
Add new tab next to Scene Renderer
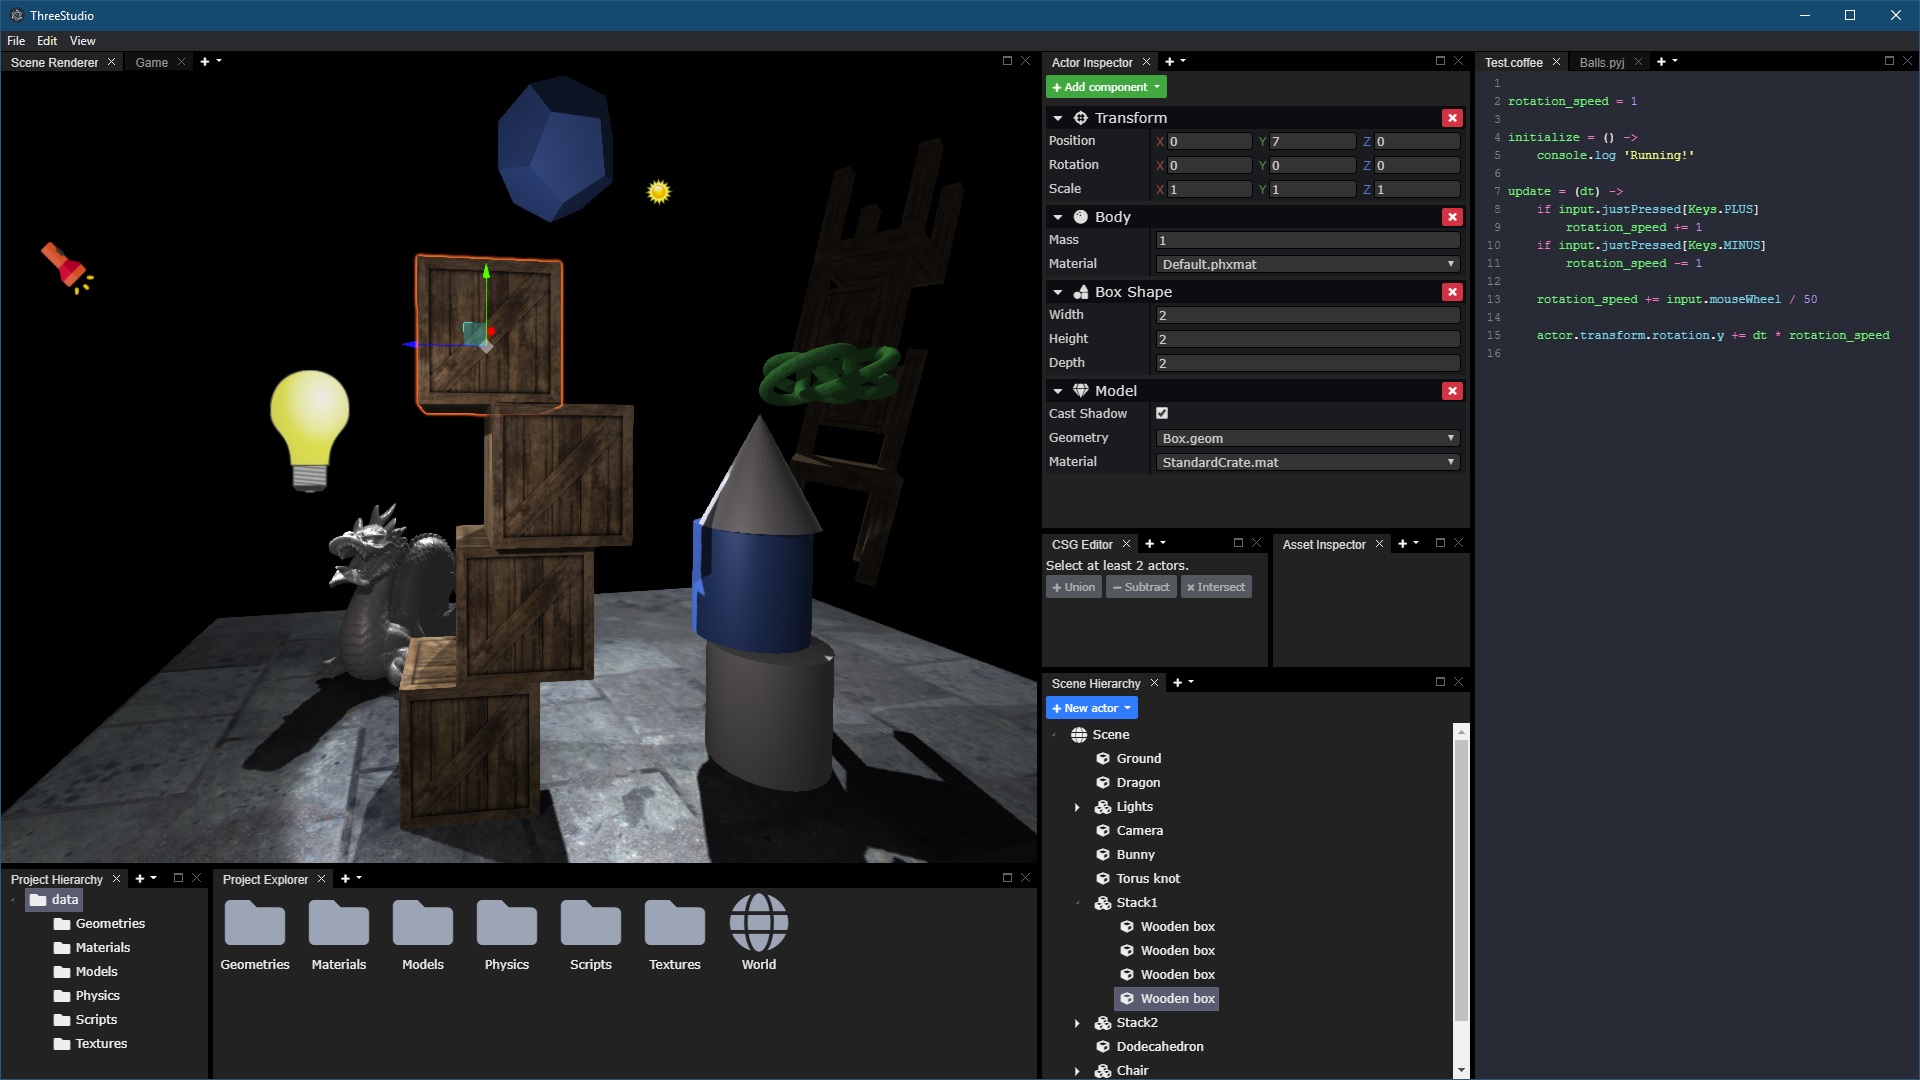click(205, 62)
